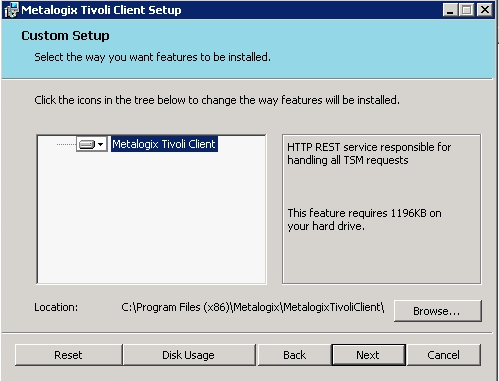The width and height of the screenshot is (499, 381).
Task: Click the 'Location:' label
Action: click(56, 307)
